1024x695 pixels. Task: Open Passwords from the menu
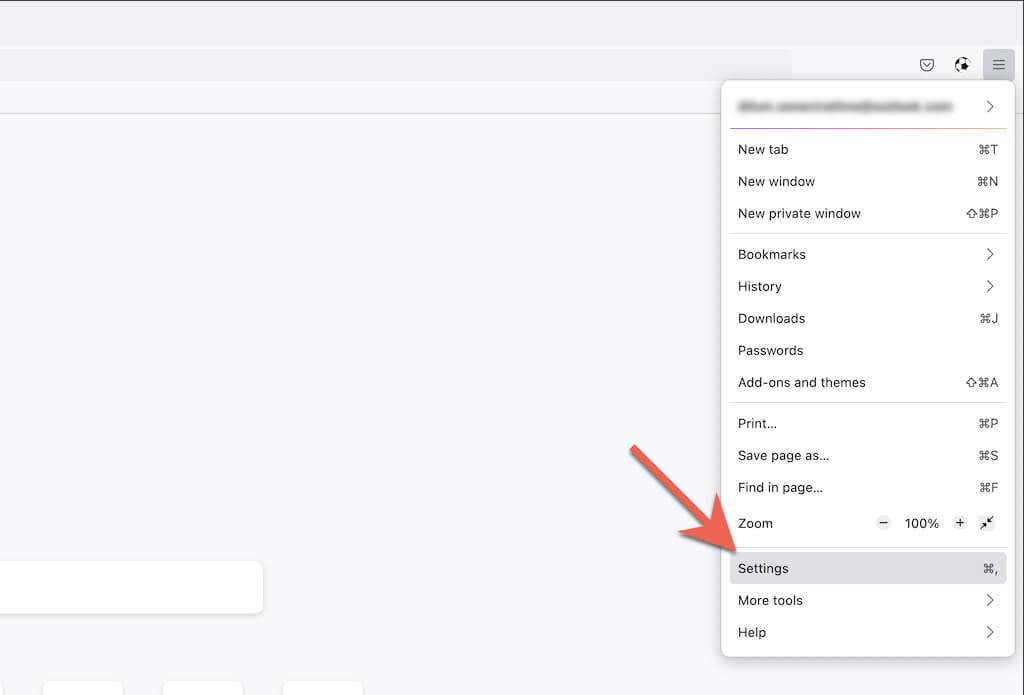(x=867, y=350)
